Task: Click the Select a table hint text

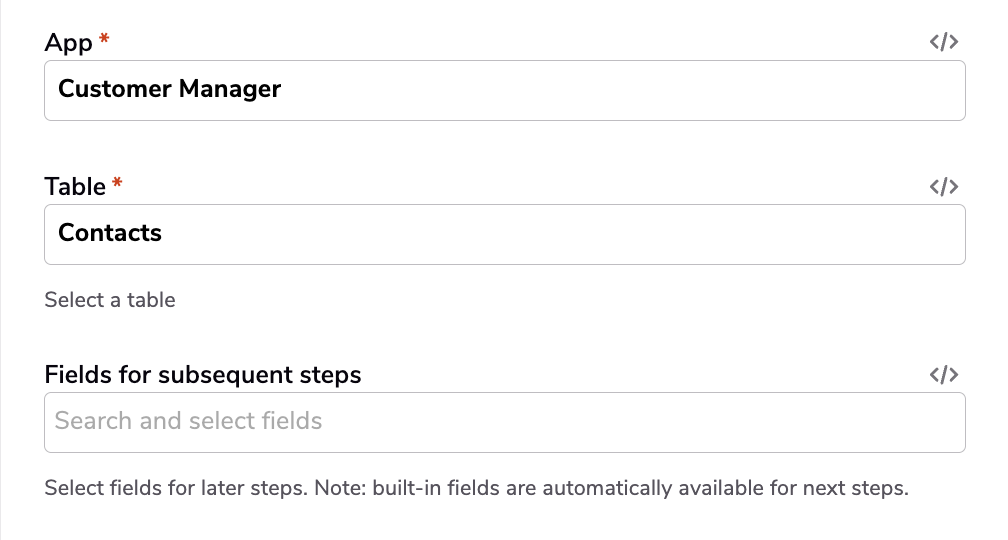Action: pos(110,300)
